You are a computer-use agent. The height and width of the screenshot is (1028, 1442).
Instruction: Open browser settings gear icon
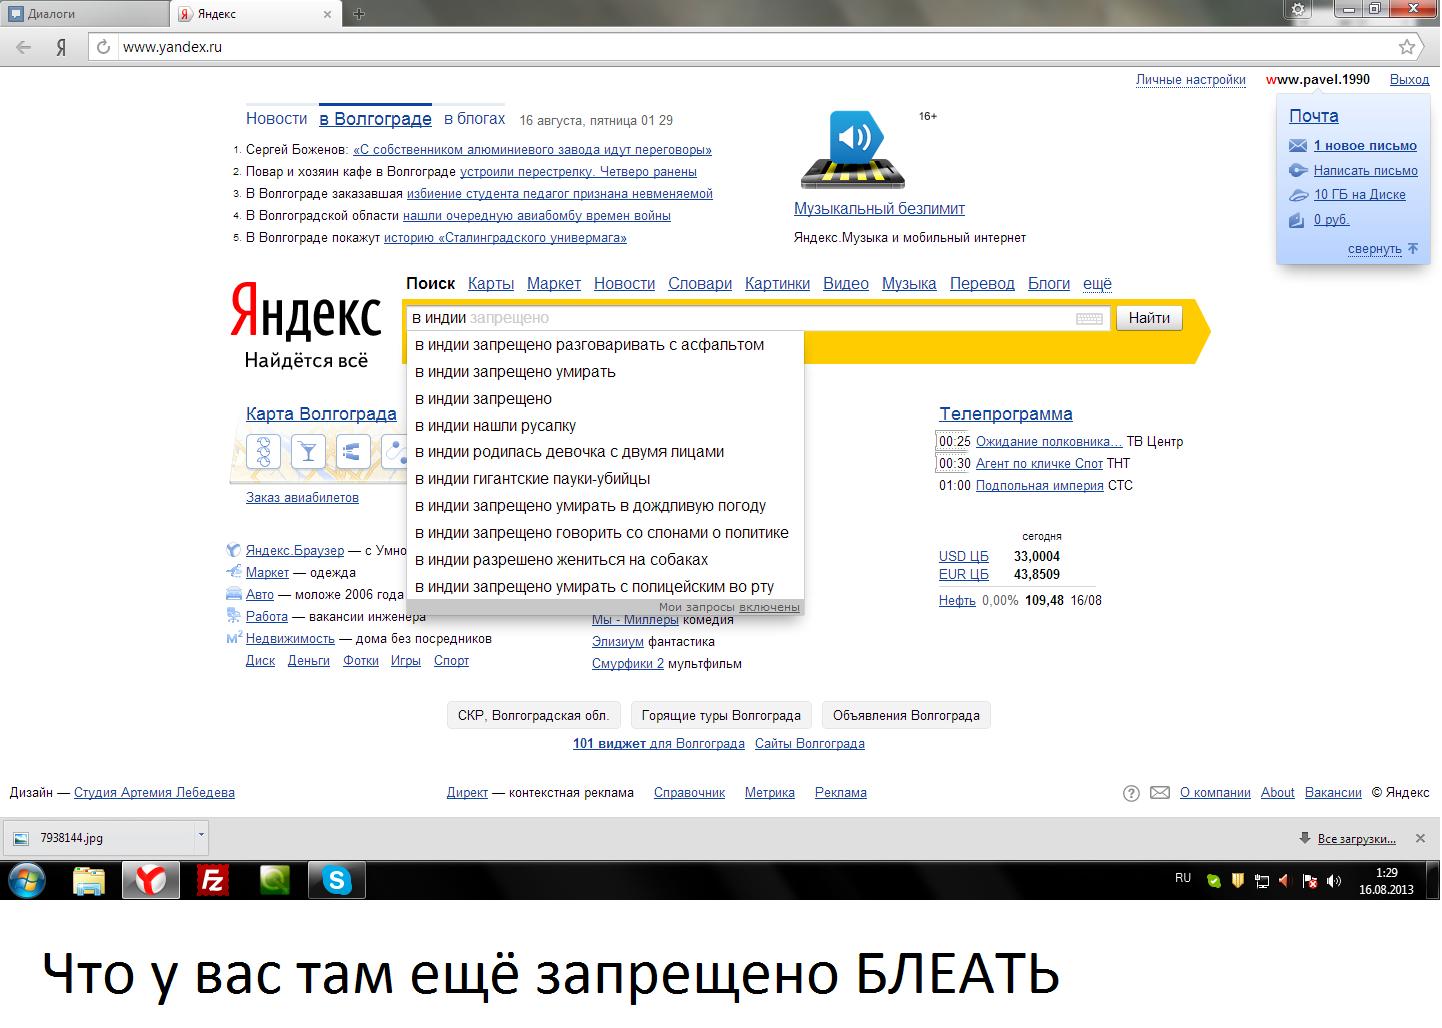point(1298,9)
